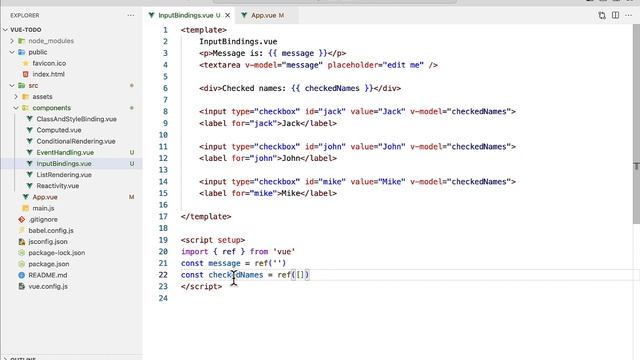
Task: Open babel.config.js file
Action: (x=51, y=230)
